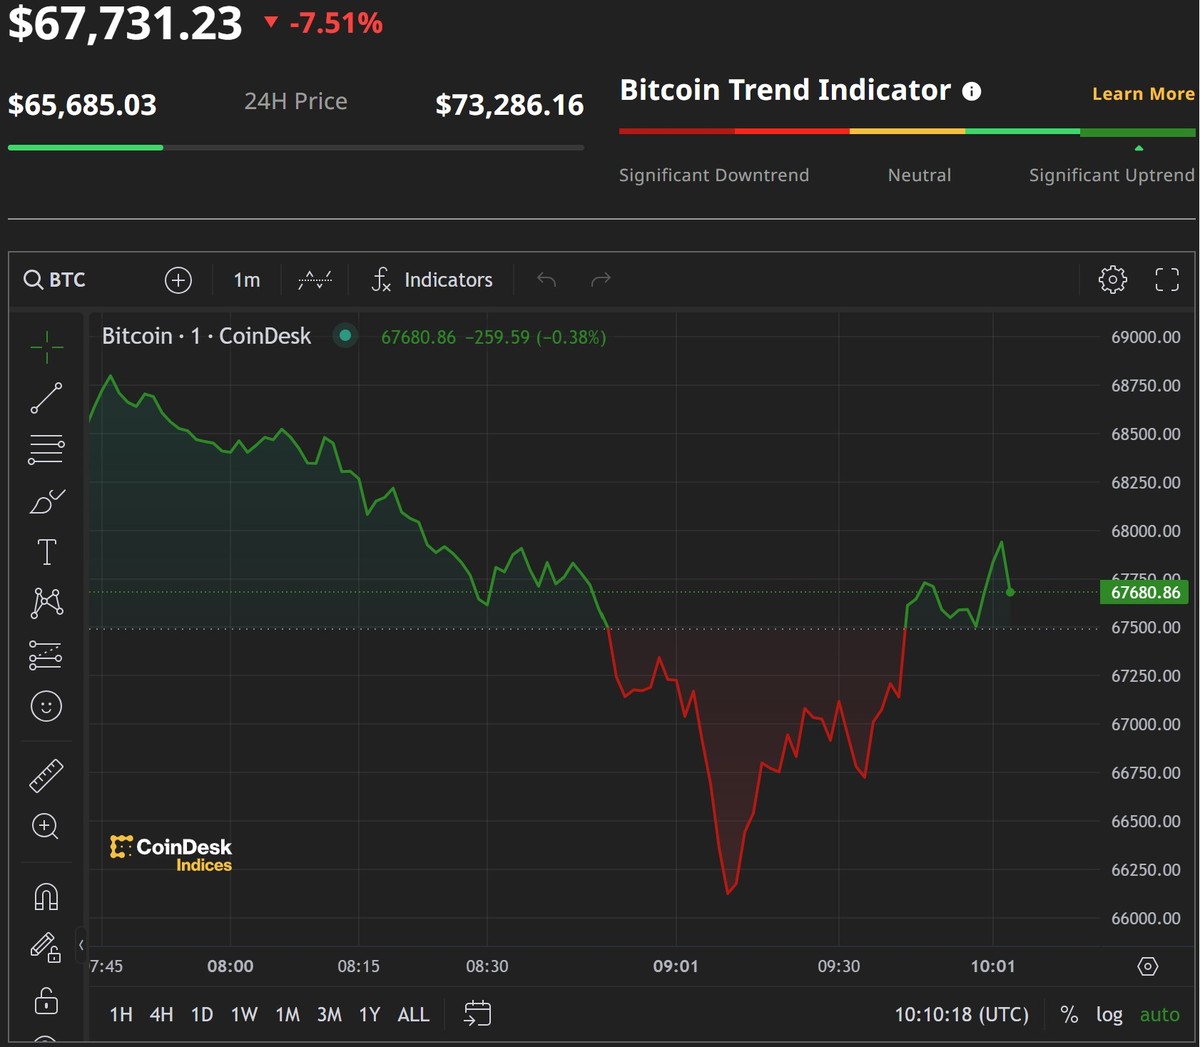Lock all drawings with padlock icon
Screen dimensions: 1200x1047
(46, 1001)
